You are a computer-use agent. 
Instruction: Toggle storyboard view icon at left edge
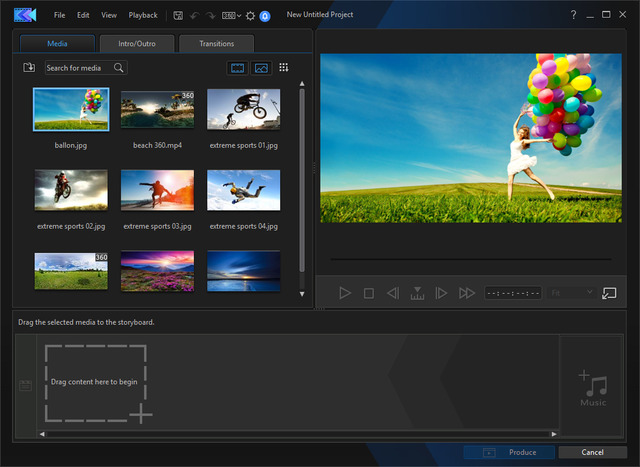(25, 385)
